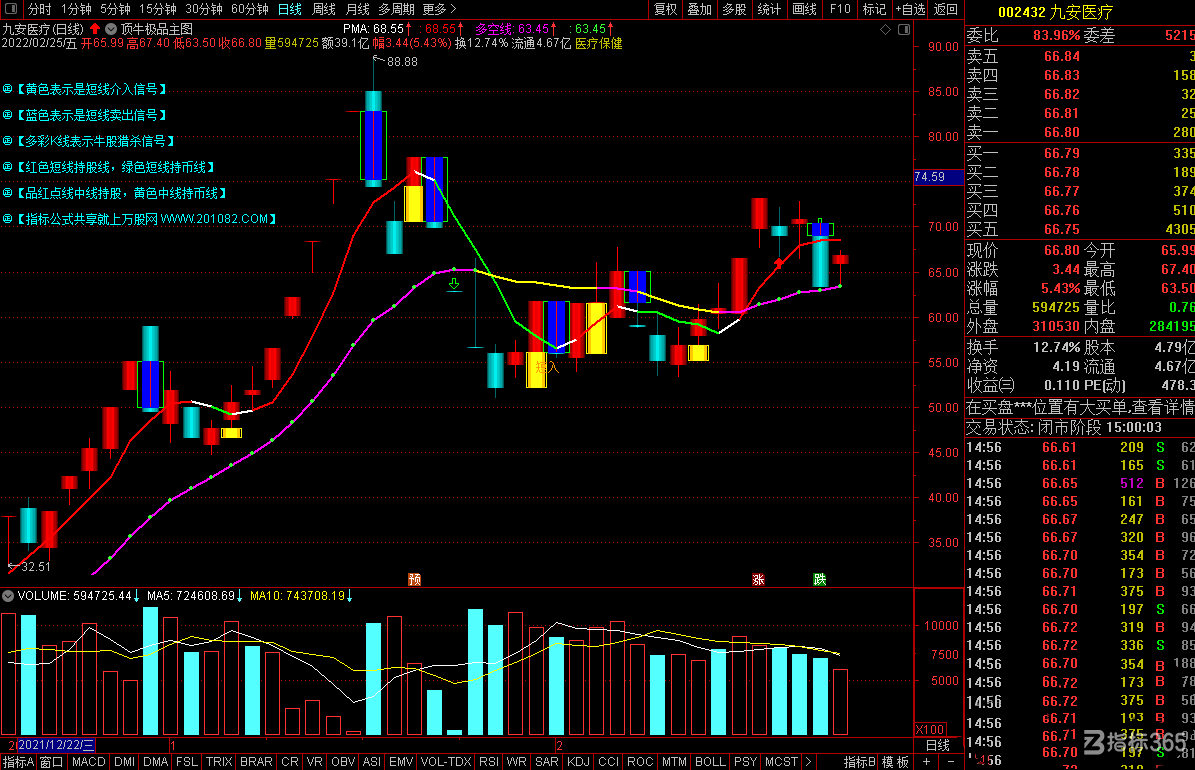The width and height of the screenshot is (1195, 770).
Task: Open the 画线 drawing tools
Action: tap(804, 9)
